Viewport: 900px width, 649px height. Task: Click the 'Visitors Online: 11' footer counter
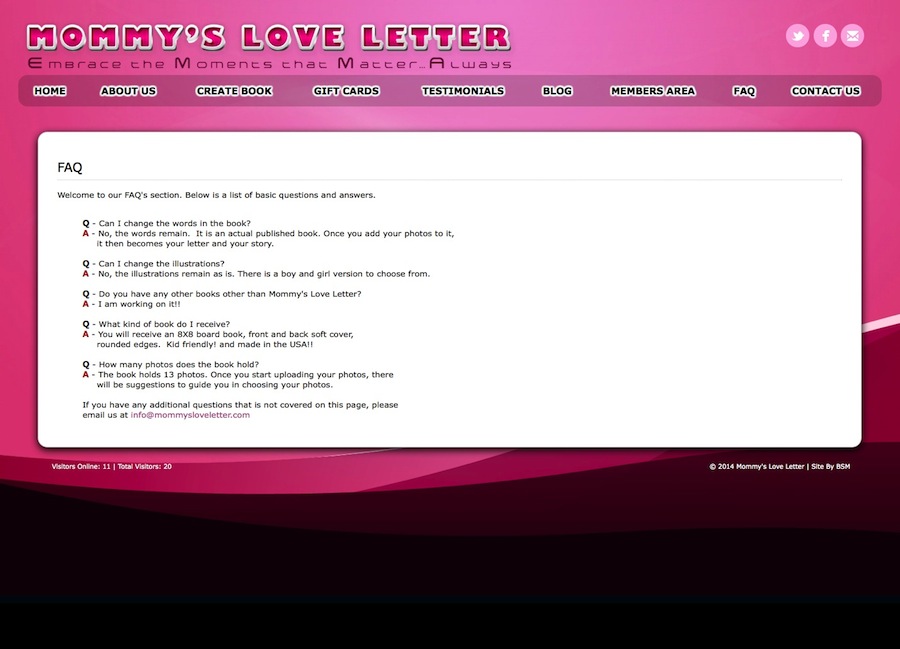(81, 467)
